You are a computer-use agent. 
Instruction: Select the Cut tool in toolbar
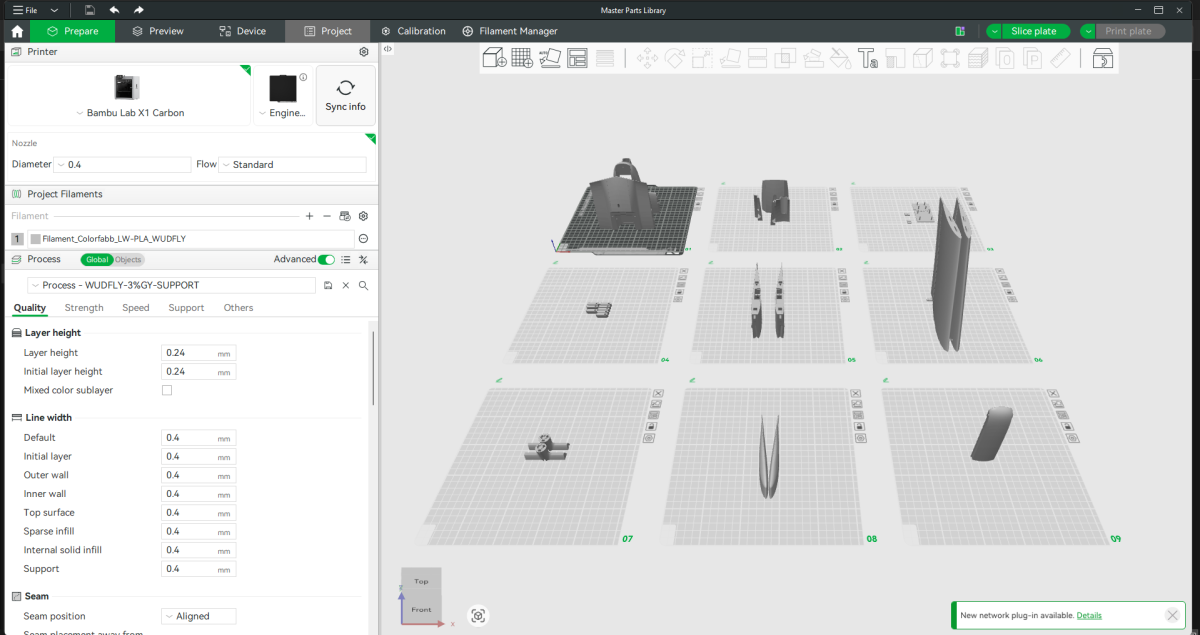758,59
